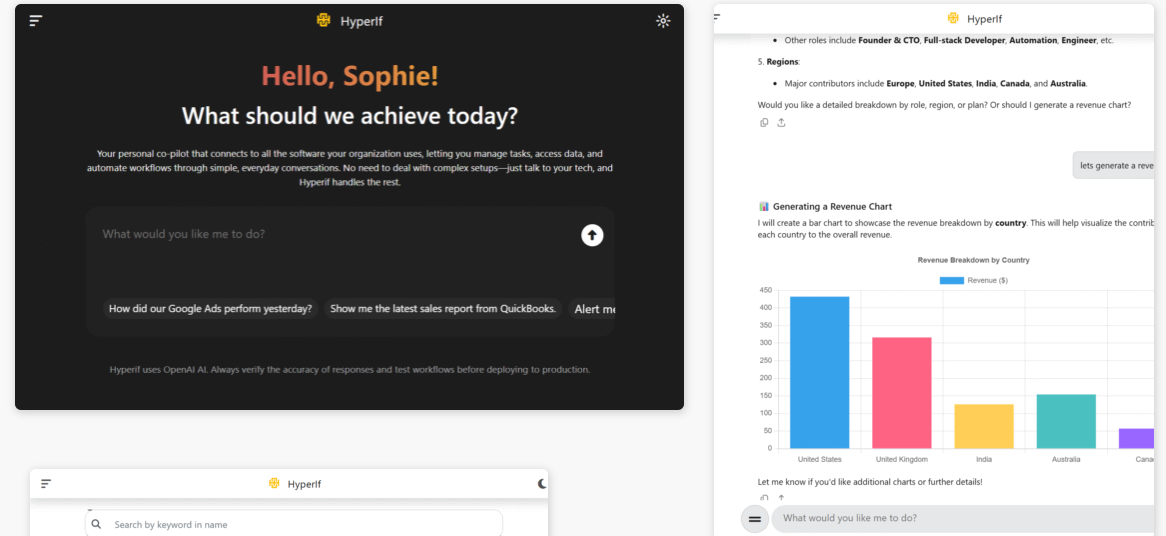
Task: Open the round menu button beside chat input
Action: pos(755,519)
